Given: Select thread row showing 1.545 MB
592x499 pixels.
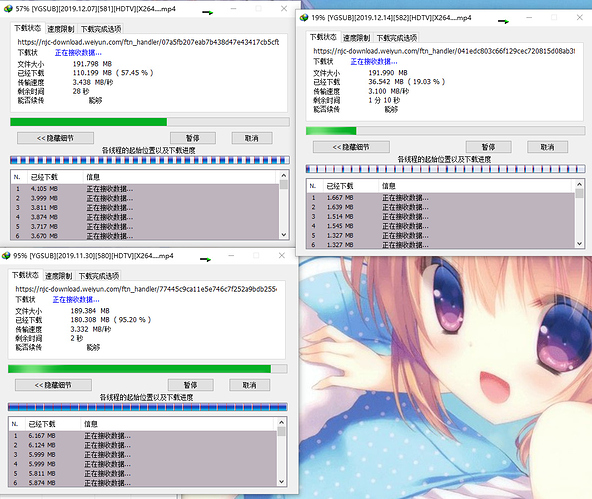Looking at the screenshot, I should [441, 226].
